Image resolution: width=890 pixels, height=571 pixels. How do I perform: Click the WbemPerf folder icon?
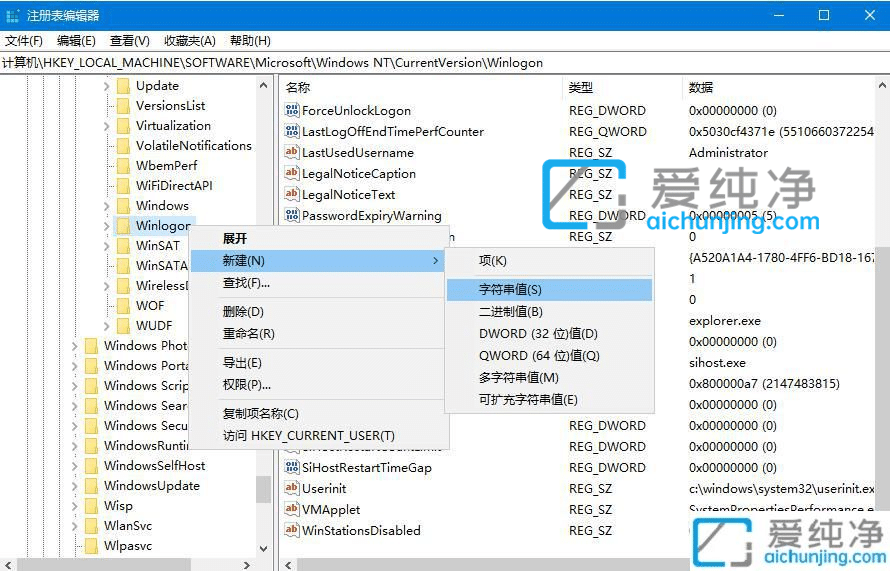123,166
